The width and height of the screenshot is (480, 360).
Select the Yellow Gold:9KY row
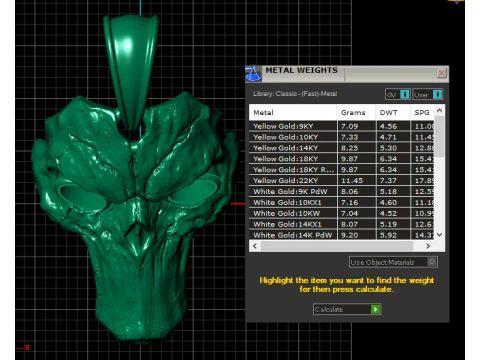point(342,126)
